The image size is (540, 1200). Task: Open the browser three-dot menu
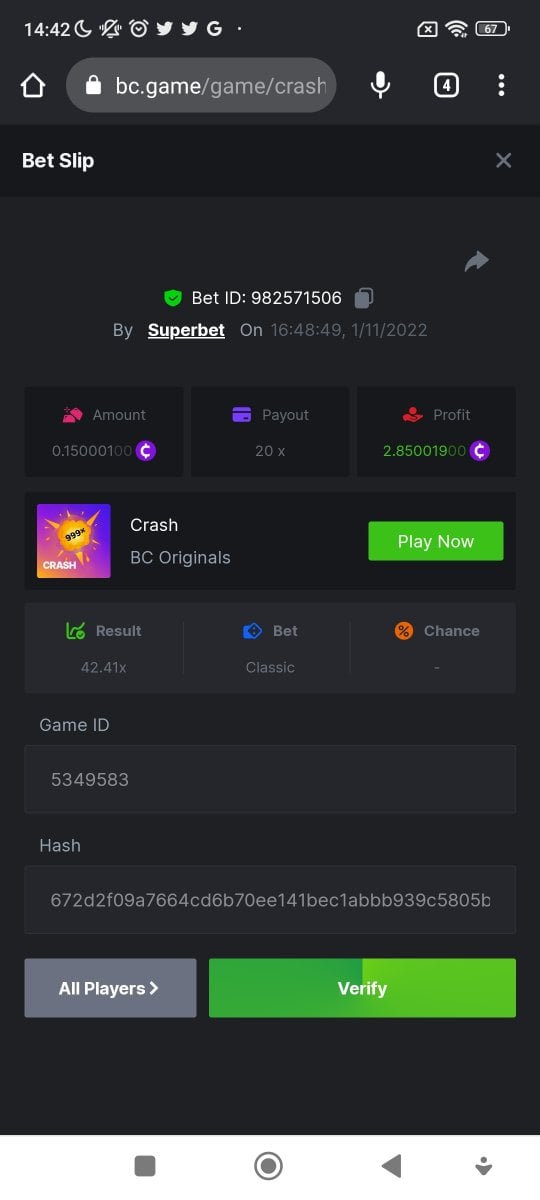coord(502,85)
